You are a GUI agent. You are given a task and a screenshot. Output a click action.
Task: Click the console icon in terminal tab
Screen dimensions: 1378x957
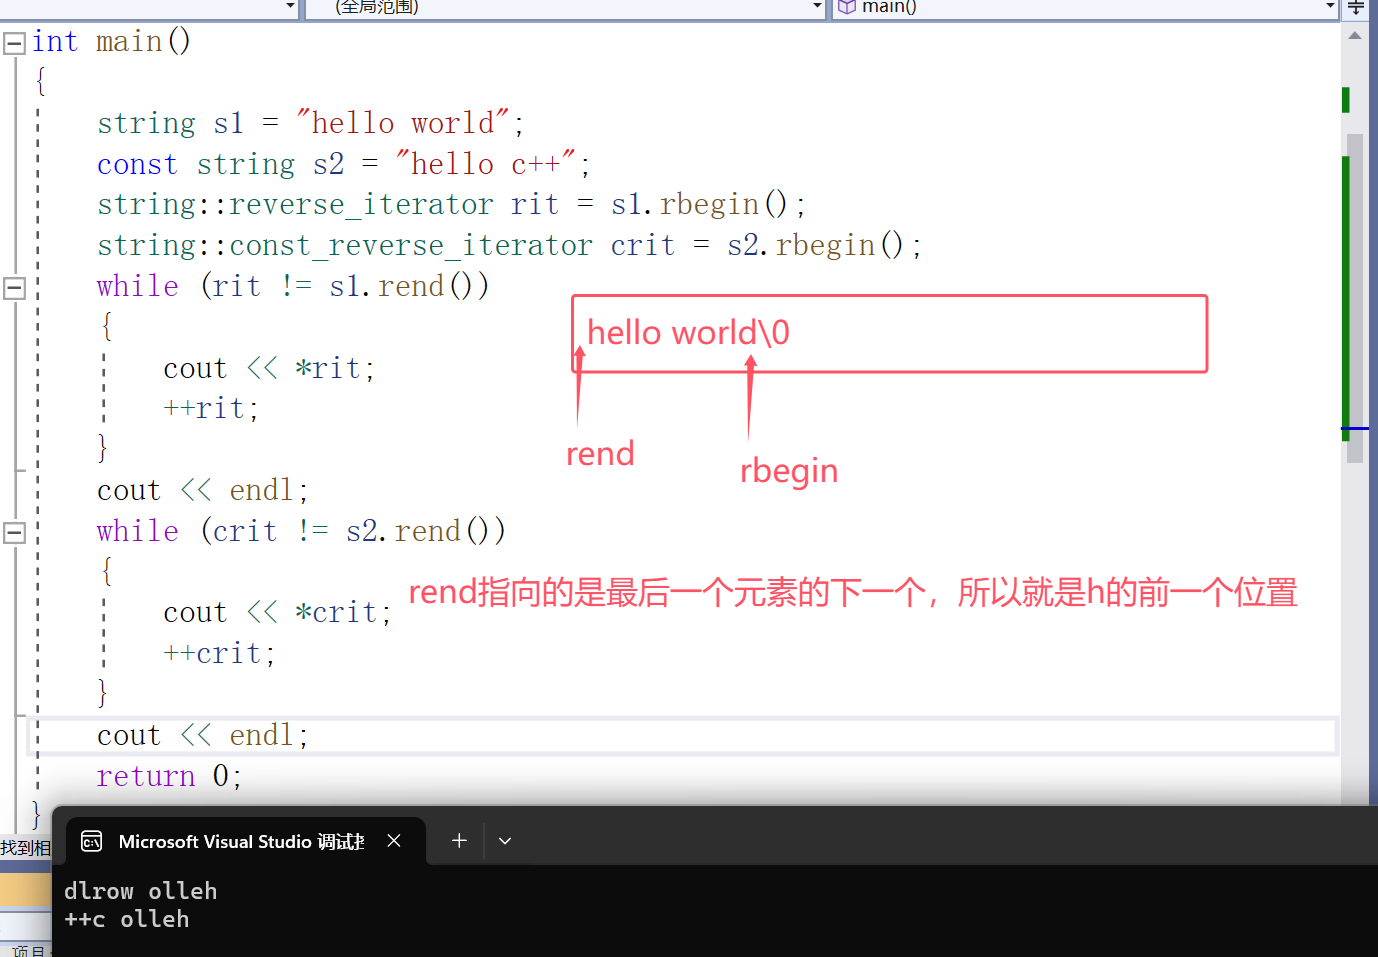click(x=91, y=841)
